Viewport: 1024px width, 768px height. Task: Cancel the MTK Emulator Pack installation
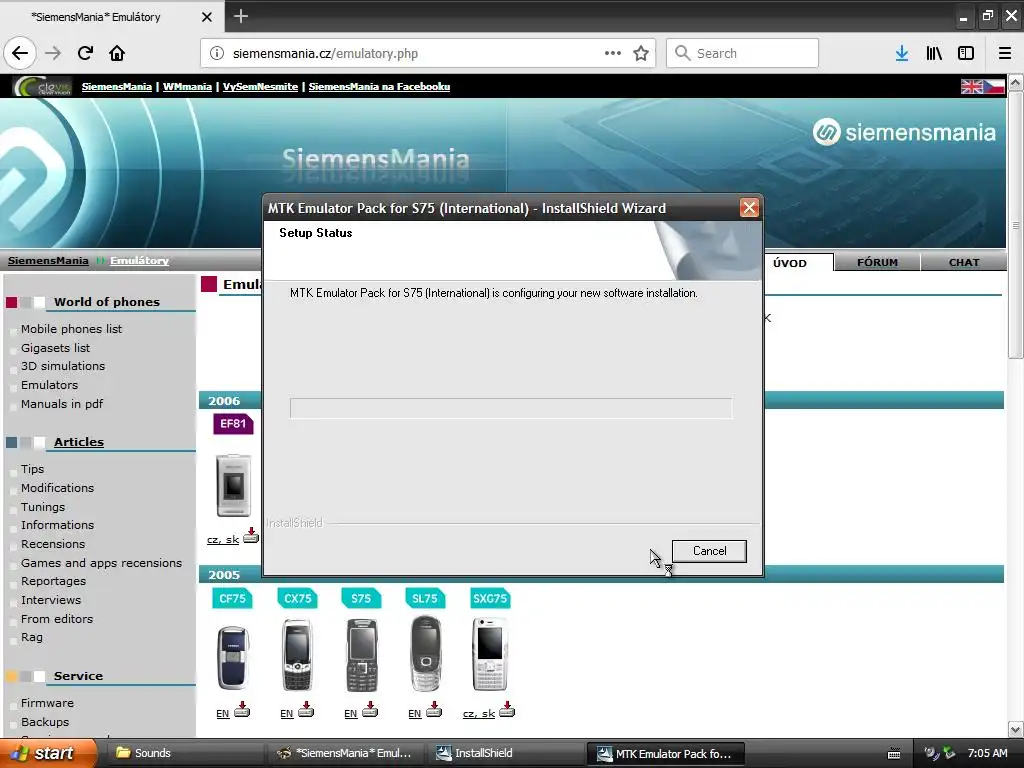pos(709,551)
